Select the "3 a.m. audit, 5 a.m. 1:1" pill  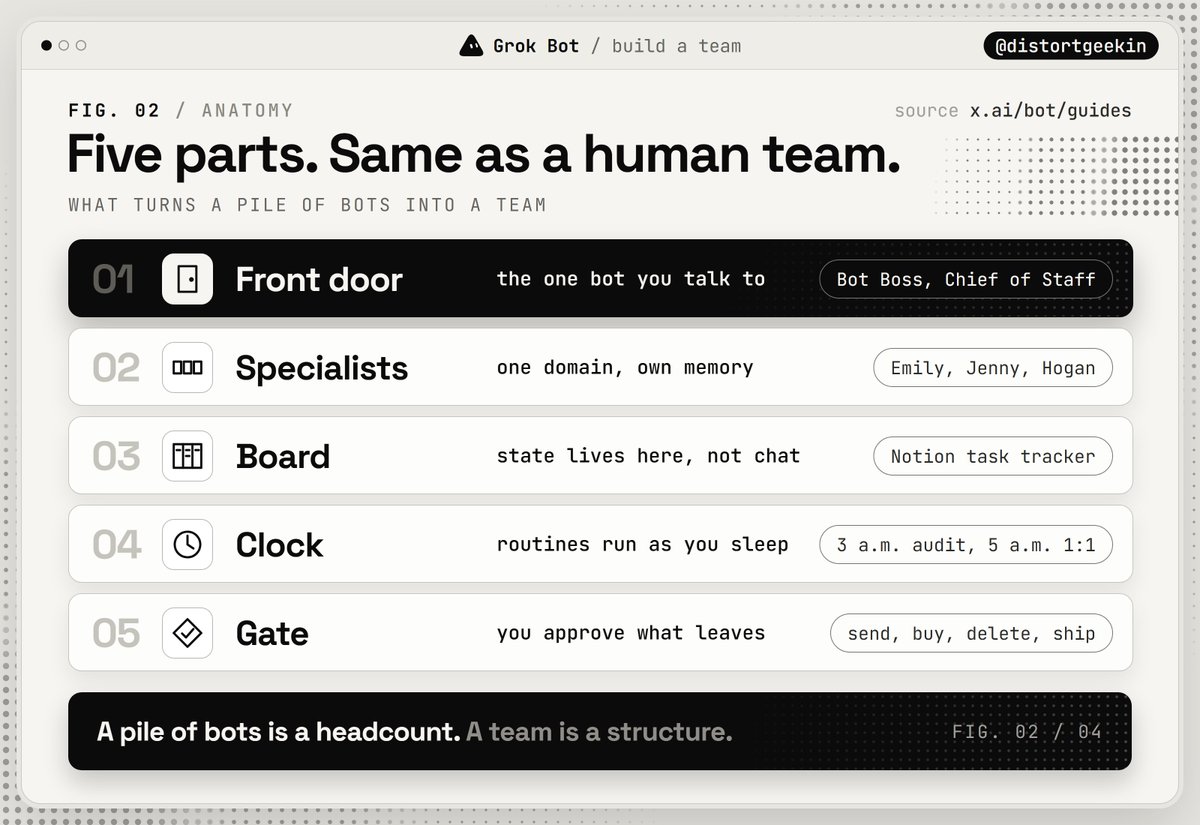tap(966, 544)
